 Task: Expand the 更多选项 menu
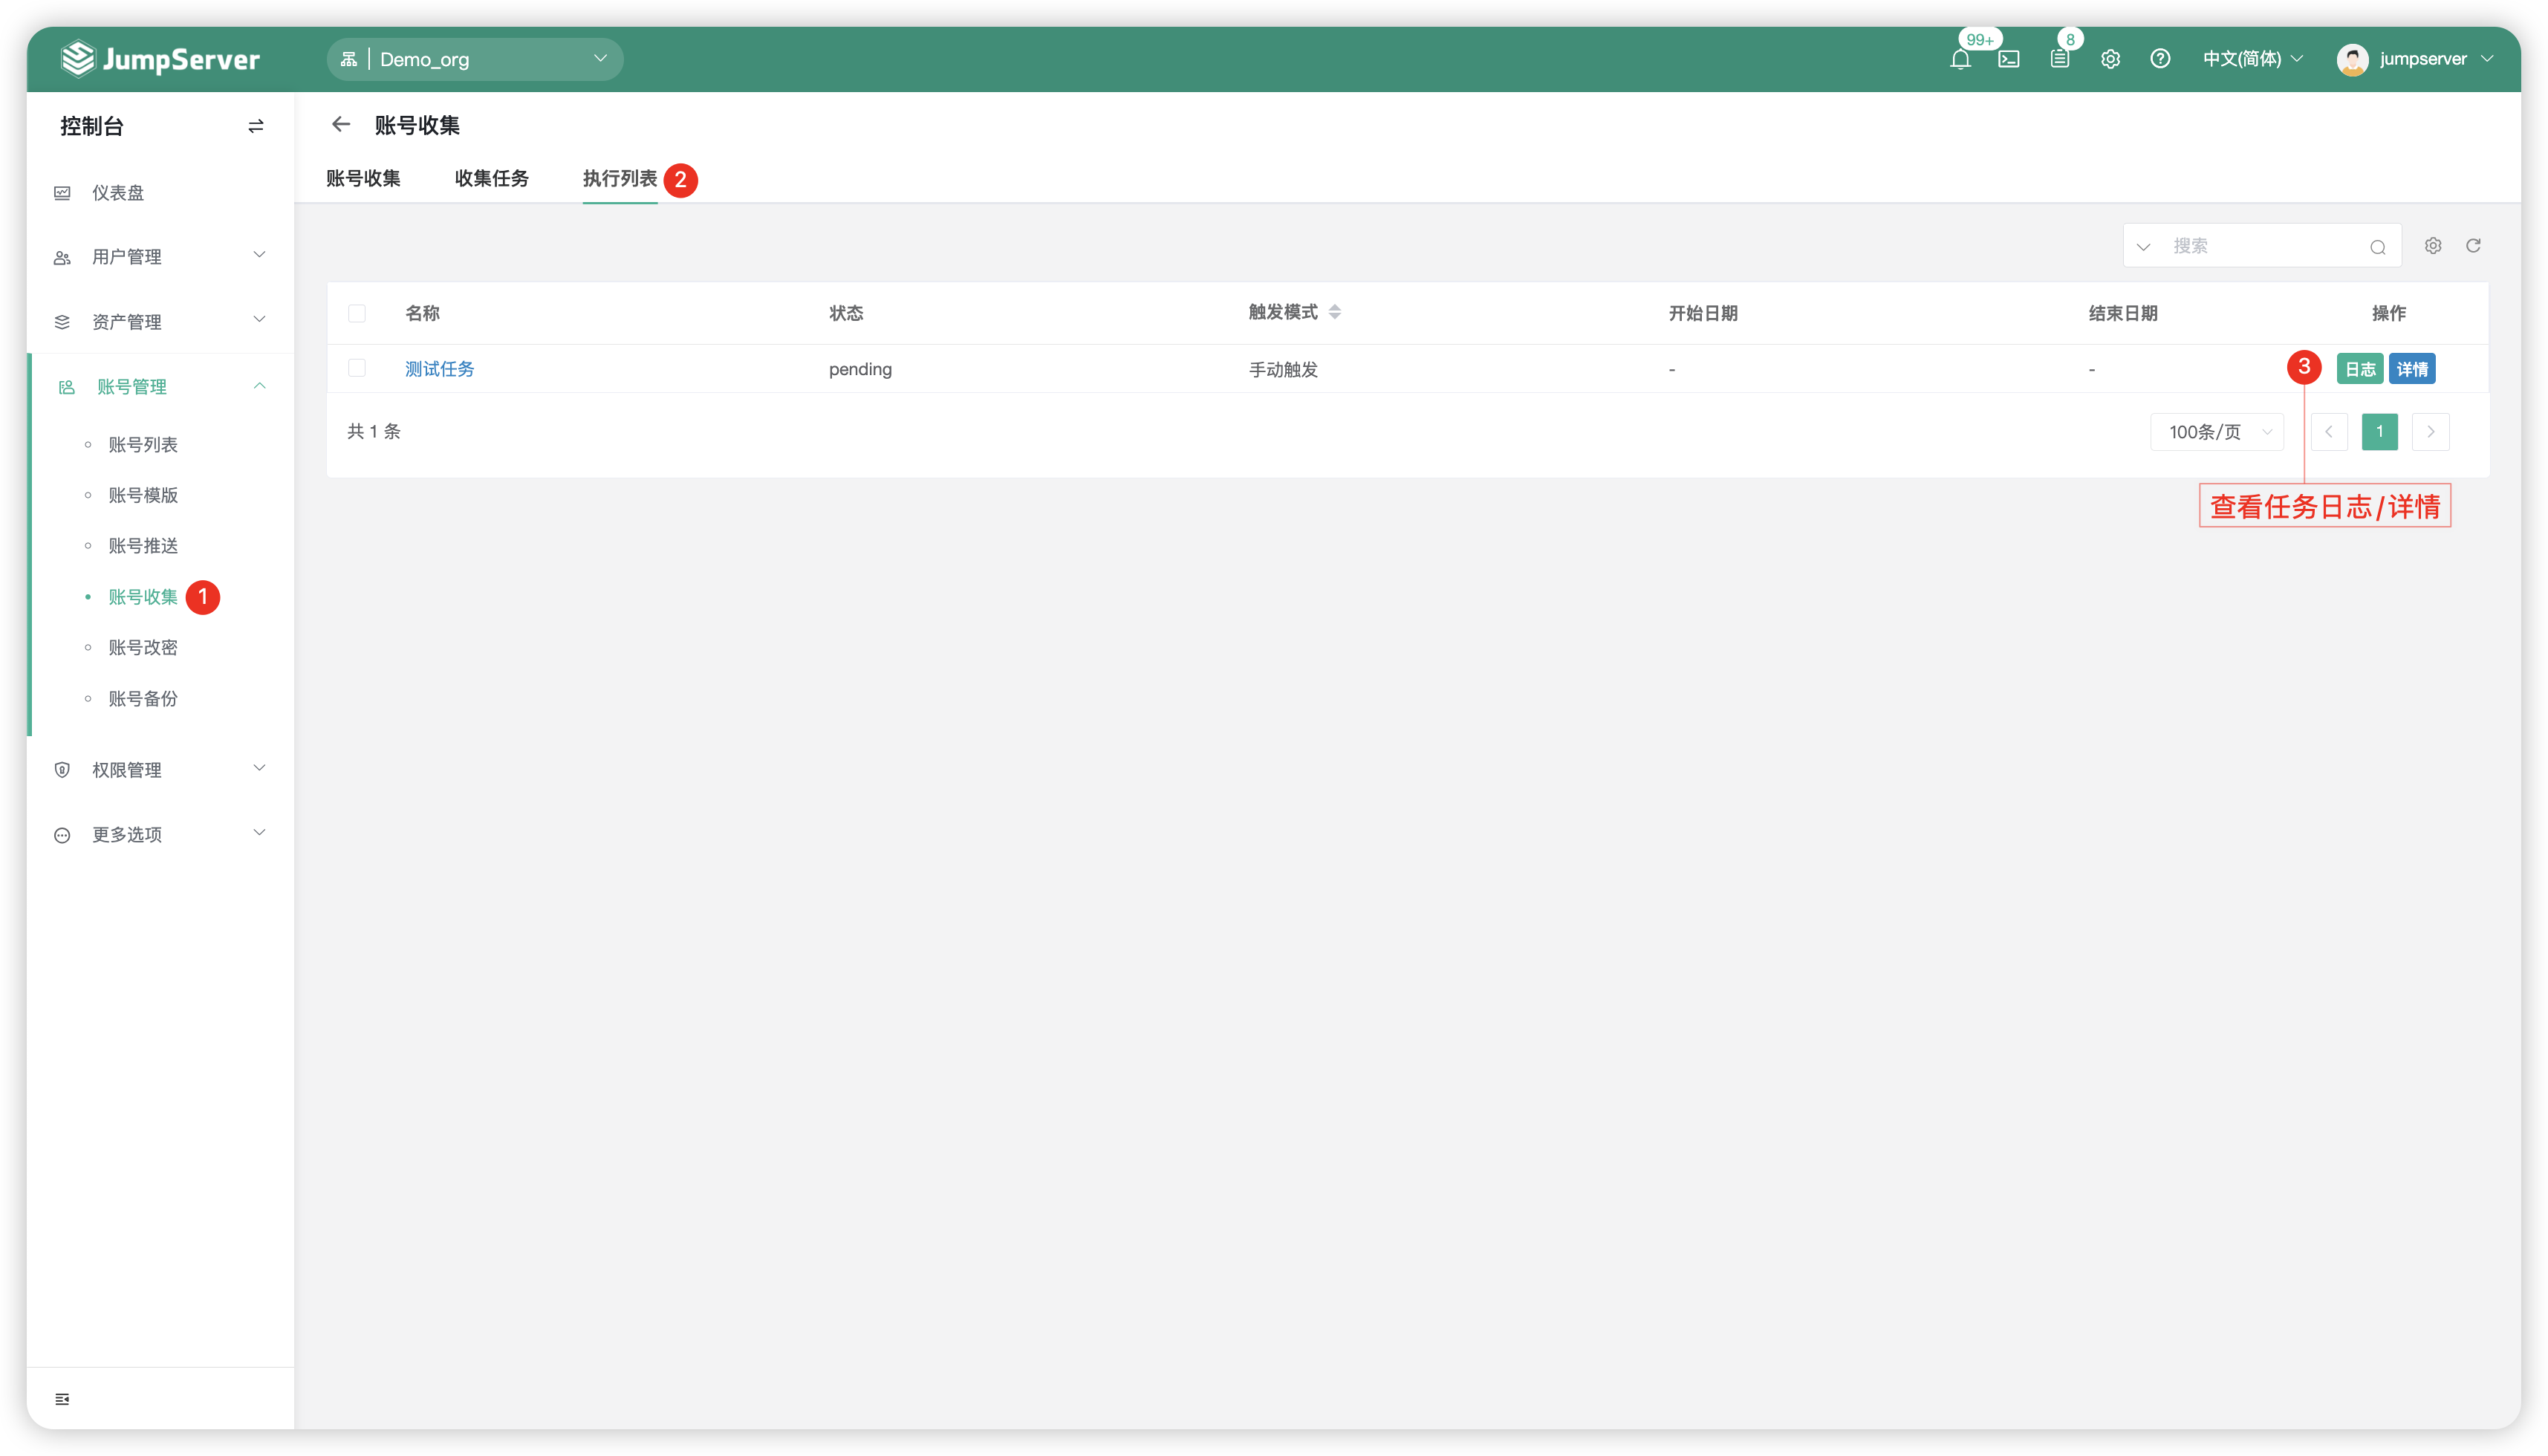point(160,835)
